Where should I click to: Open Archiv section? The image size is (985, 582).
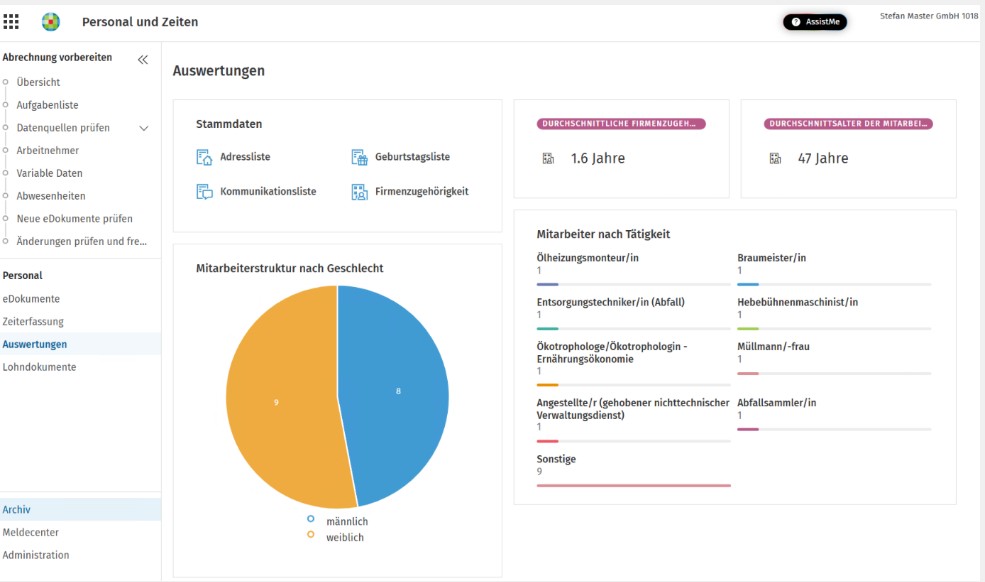pyautogui.click(x=80, y=510)
